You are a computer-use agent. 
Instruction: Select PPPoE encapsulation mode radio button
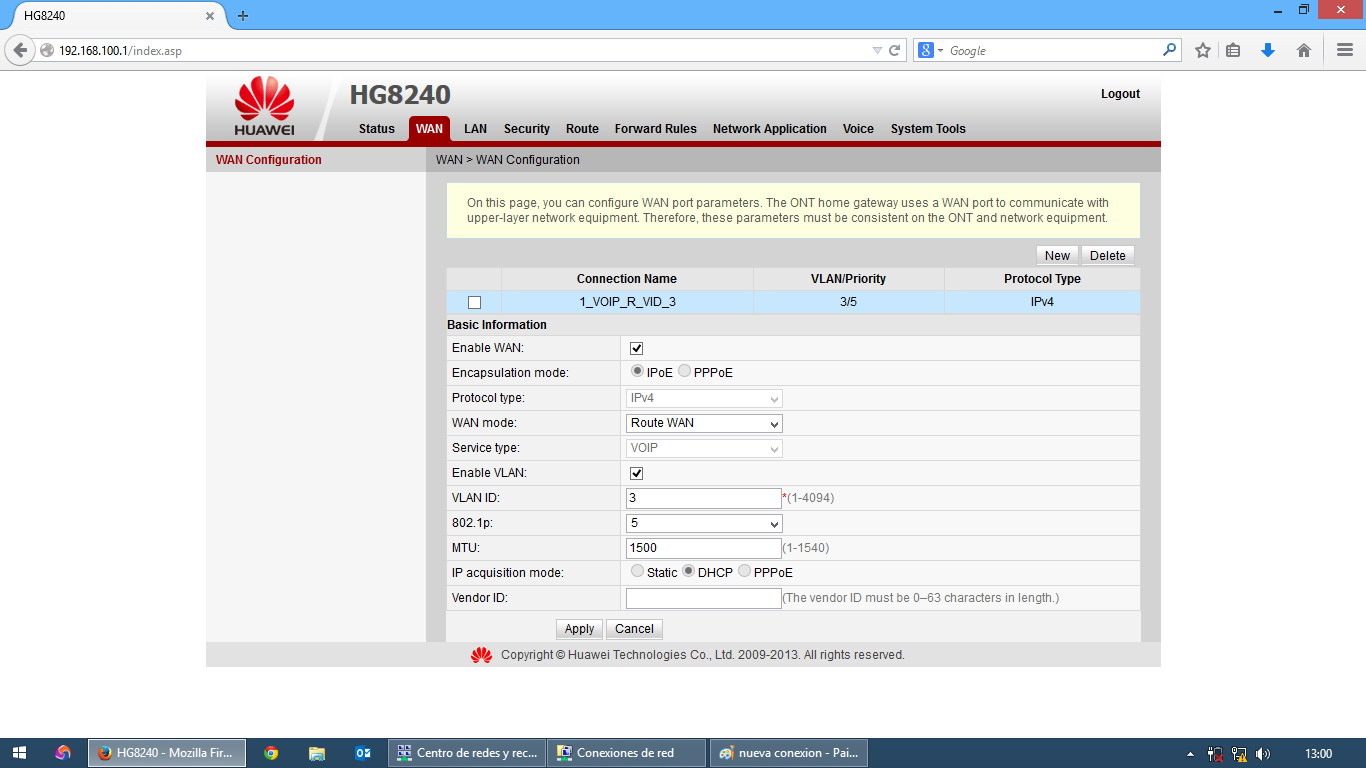[685, 371]
